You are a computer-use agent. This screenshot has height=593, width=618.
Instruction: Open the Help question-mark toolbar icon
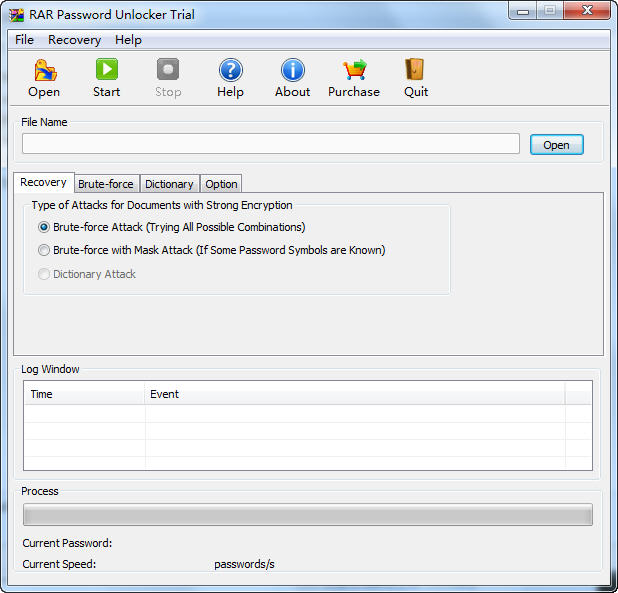pos(231,70)
